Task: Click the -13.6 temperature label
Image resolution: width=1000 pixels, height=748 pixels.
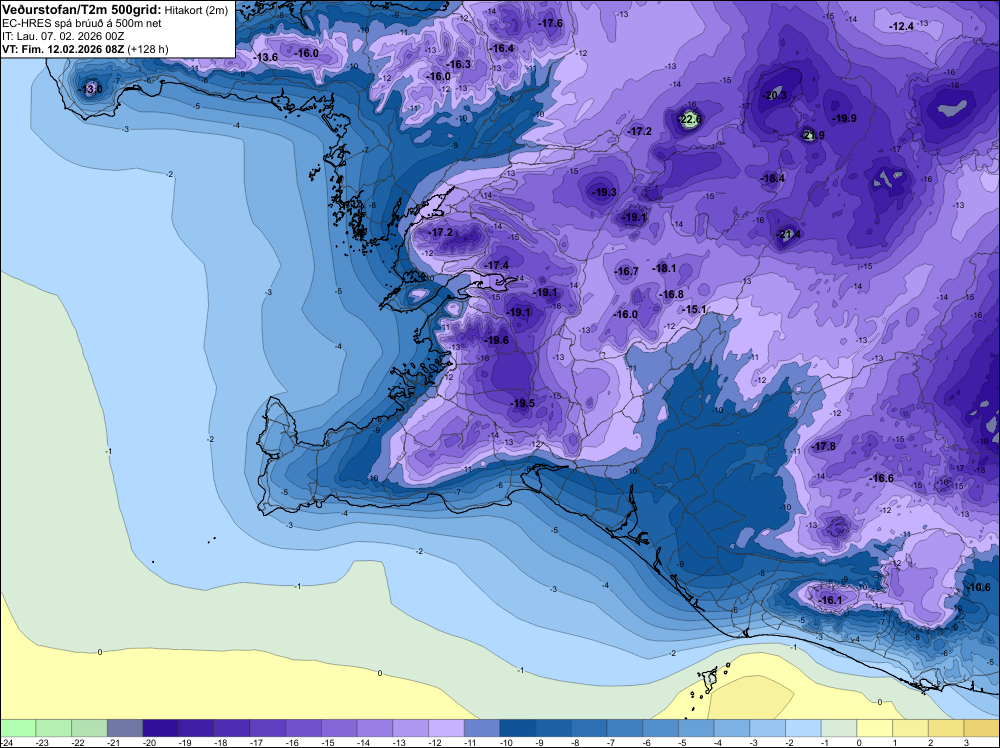Action: pos(266,57)
